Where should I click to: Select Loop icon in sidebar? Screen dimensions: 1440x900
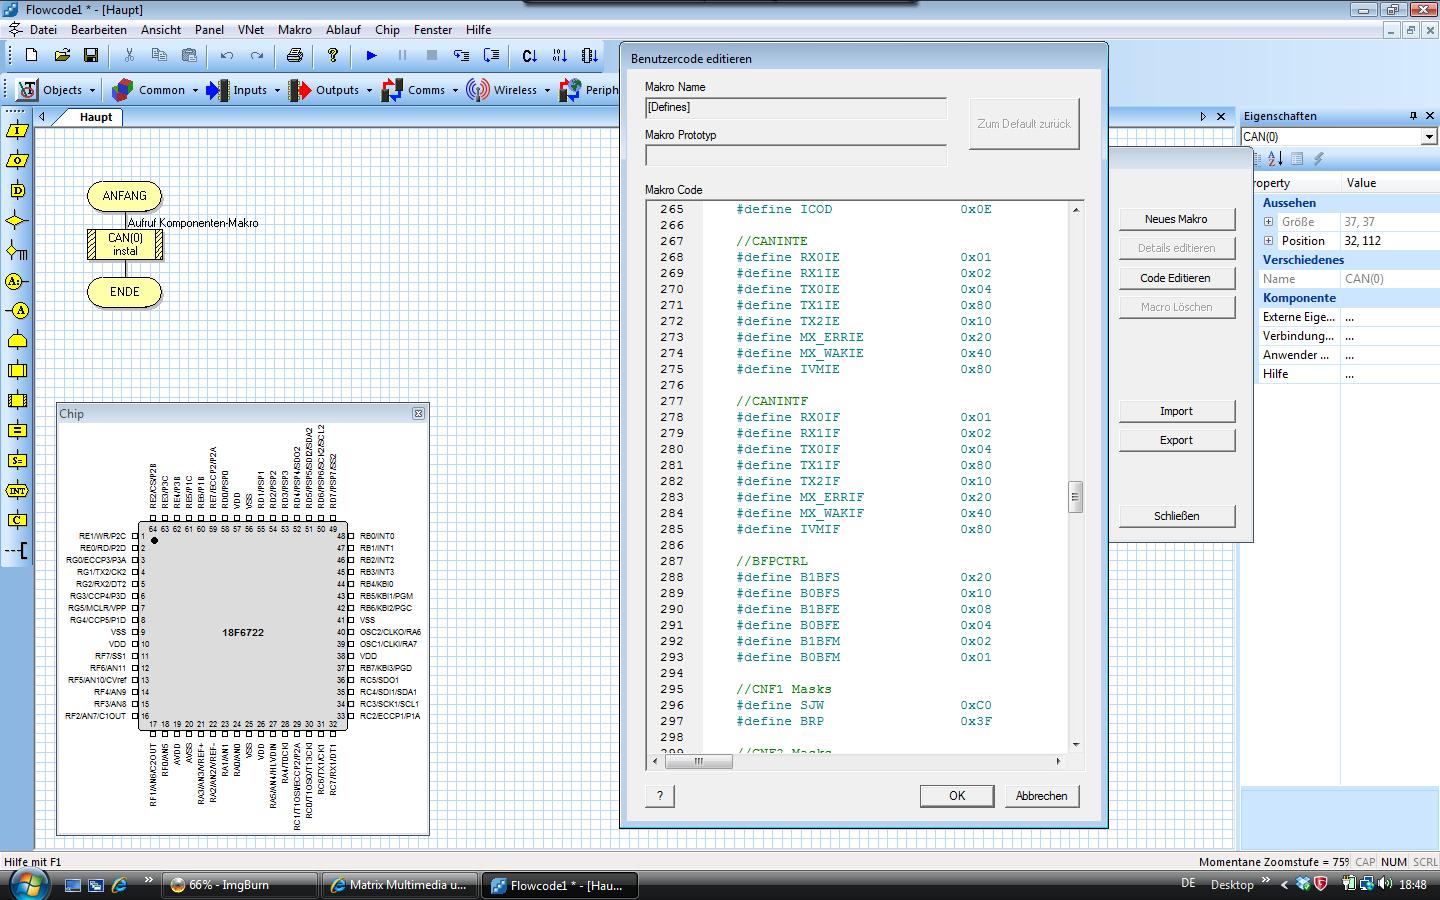pos(17,341)
